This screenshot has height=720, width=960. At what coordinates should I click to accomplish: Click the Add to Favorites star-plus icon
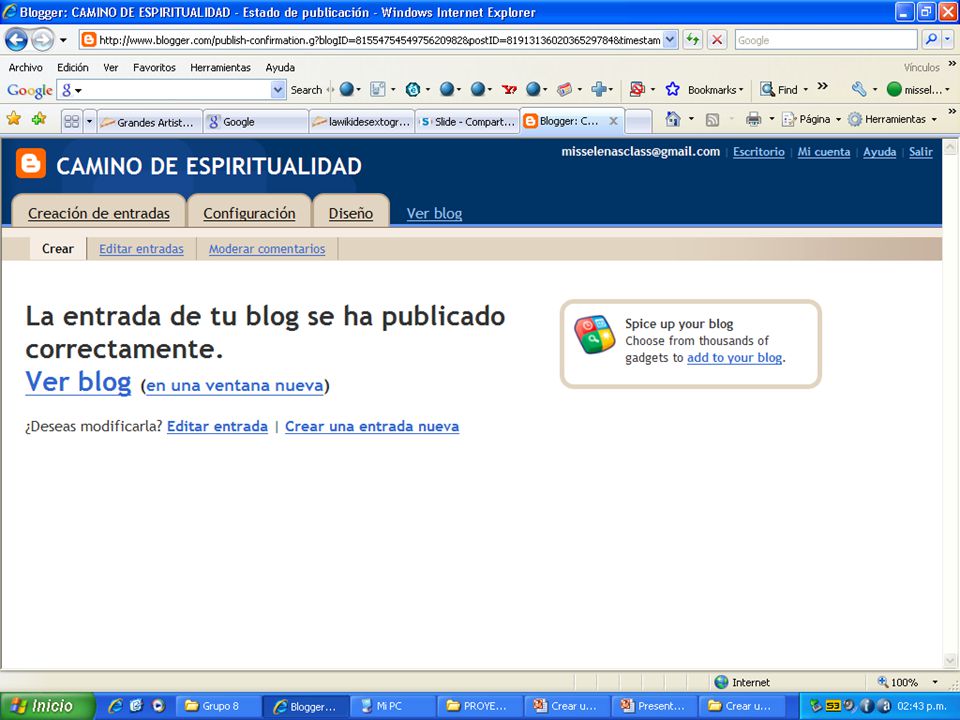(x=39, y=119)
